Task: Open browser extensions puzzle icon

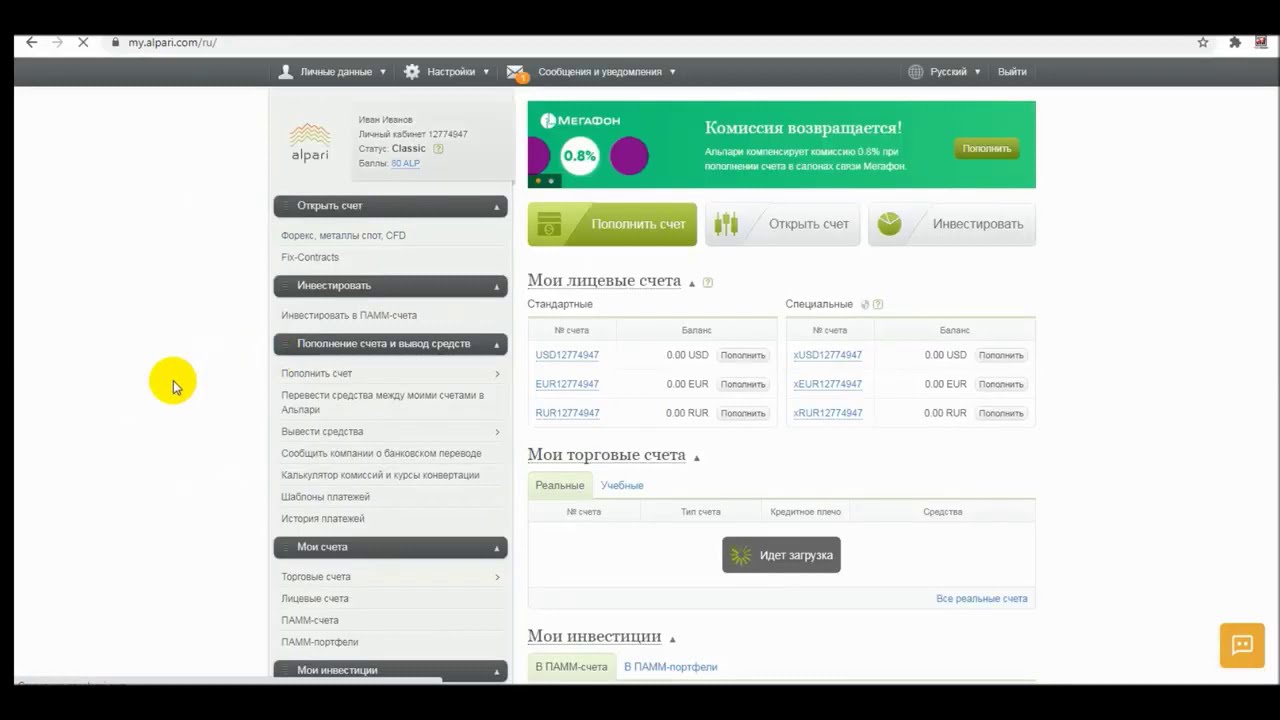Action: pyautogui.click(x=1235, y=42)
